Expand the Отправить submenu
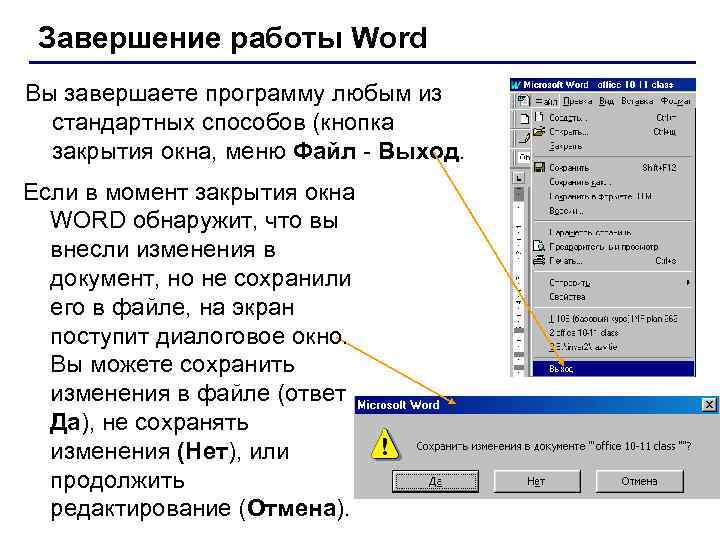Image resolution: width=720 pixels, height=540 pixels. (613, 282)
